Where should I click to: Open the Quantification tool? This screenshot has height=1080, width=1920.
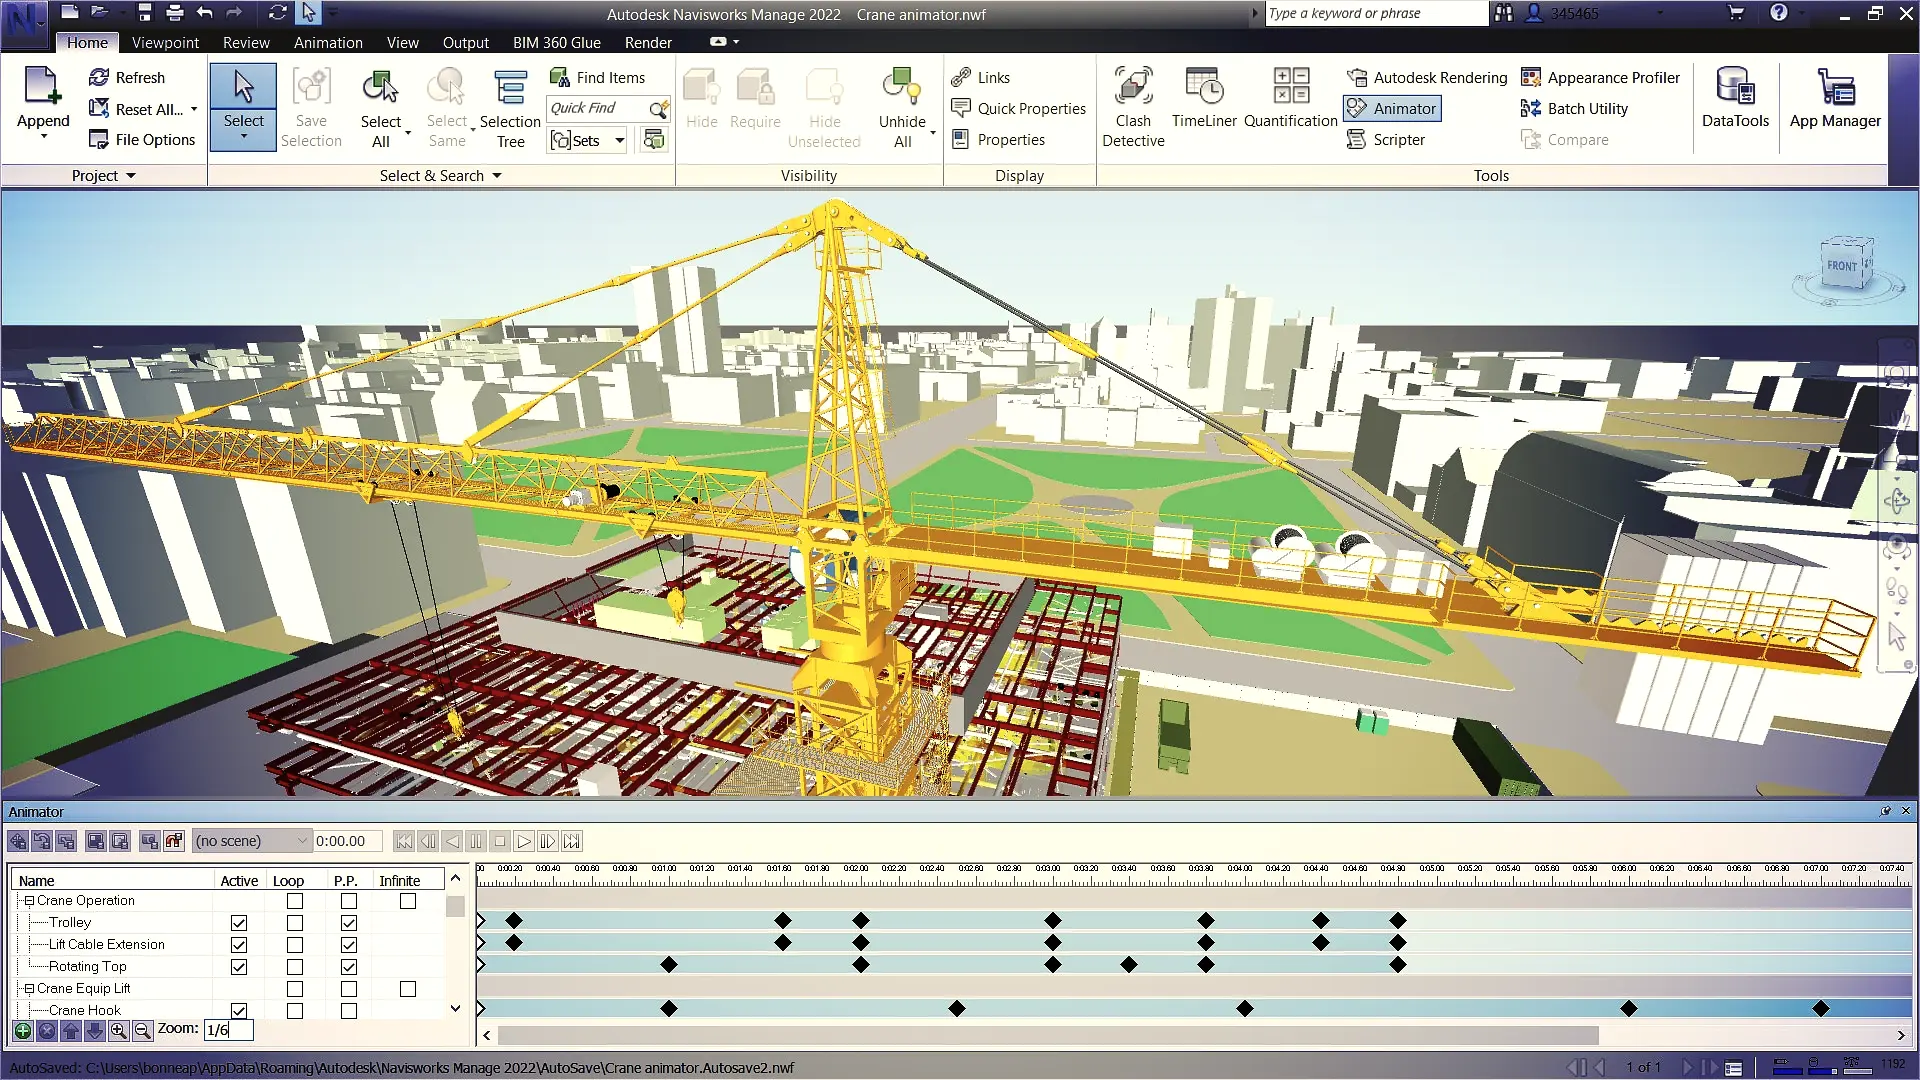(x=1290, y=98)
